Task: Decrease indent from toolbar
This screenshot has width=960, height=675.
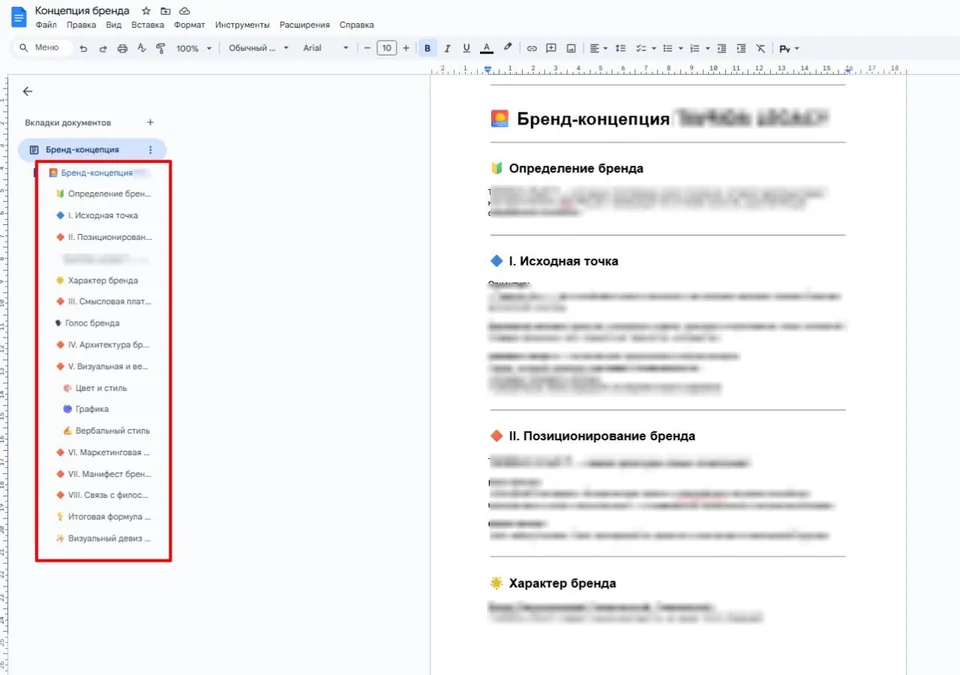Action: [x=722, y=48]
